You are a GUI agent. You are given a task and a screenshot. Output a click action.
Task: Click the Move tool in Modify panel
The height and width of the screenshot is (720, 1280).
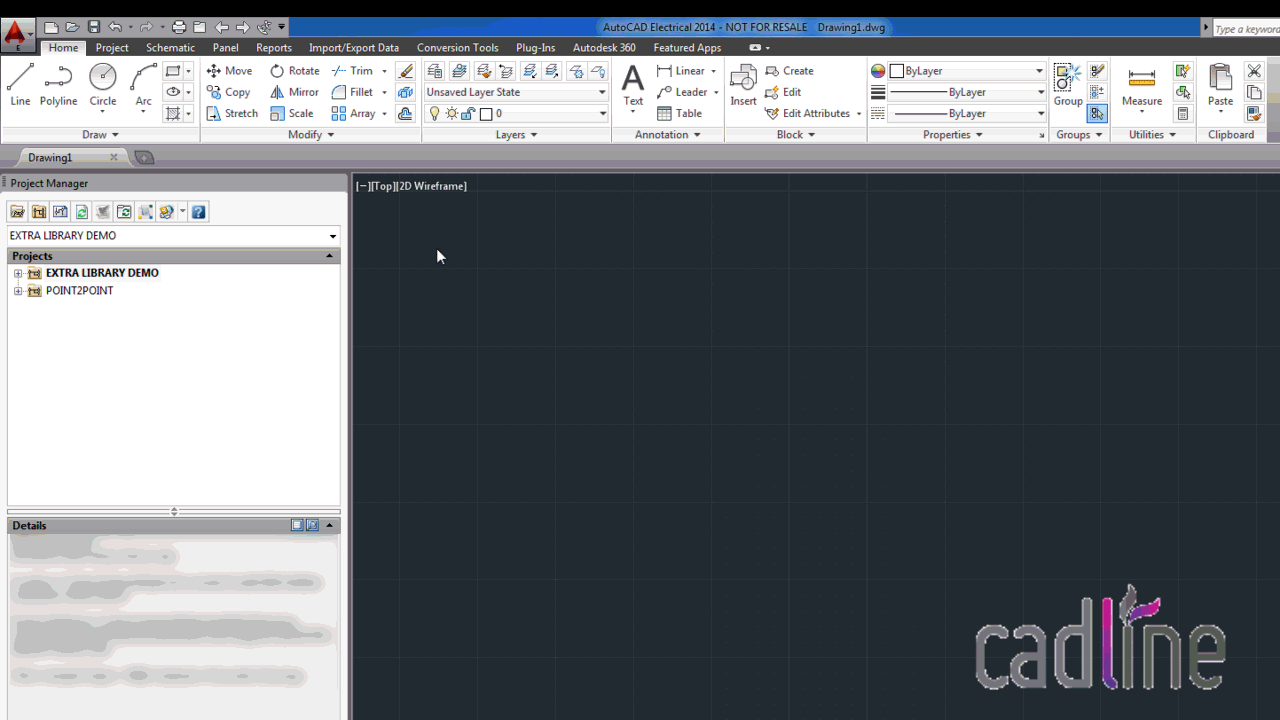230,70
